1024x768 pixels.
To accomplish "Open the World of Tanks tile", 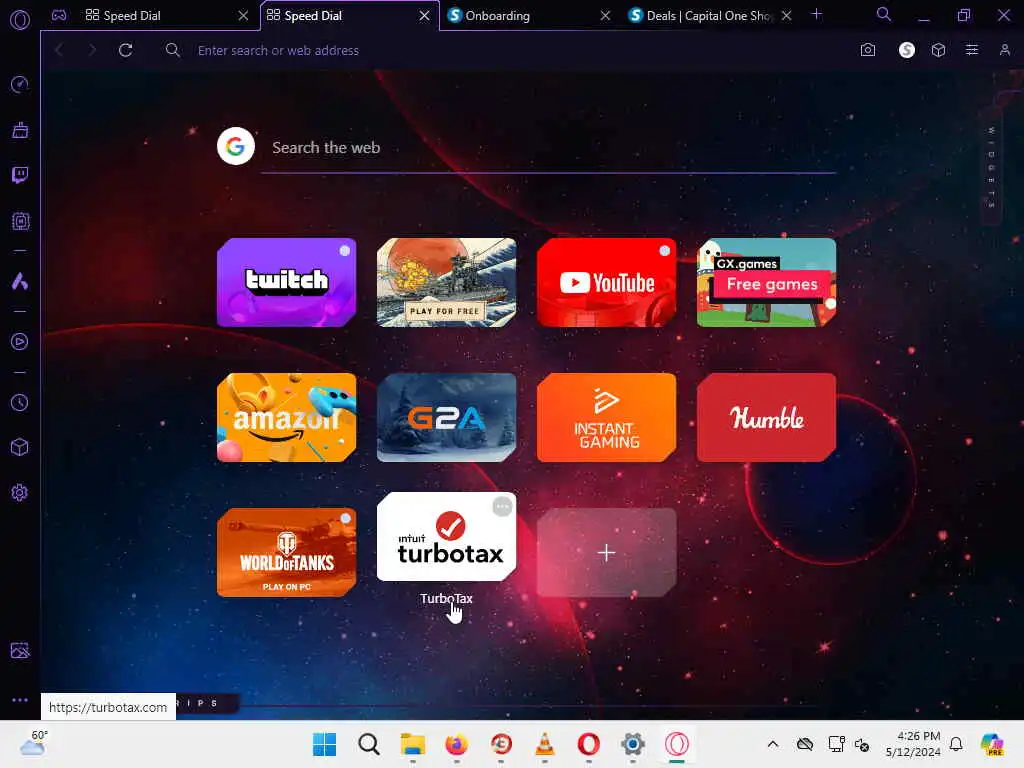I will click(287, 552).
